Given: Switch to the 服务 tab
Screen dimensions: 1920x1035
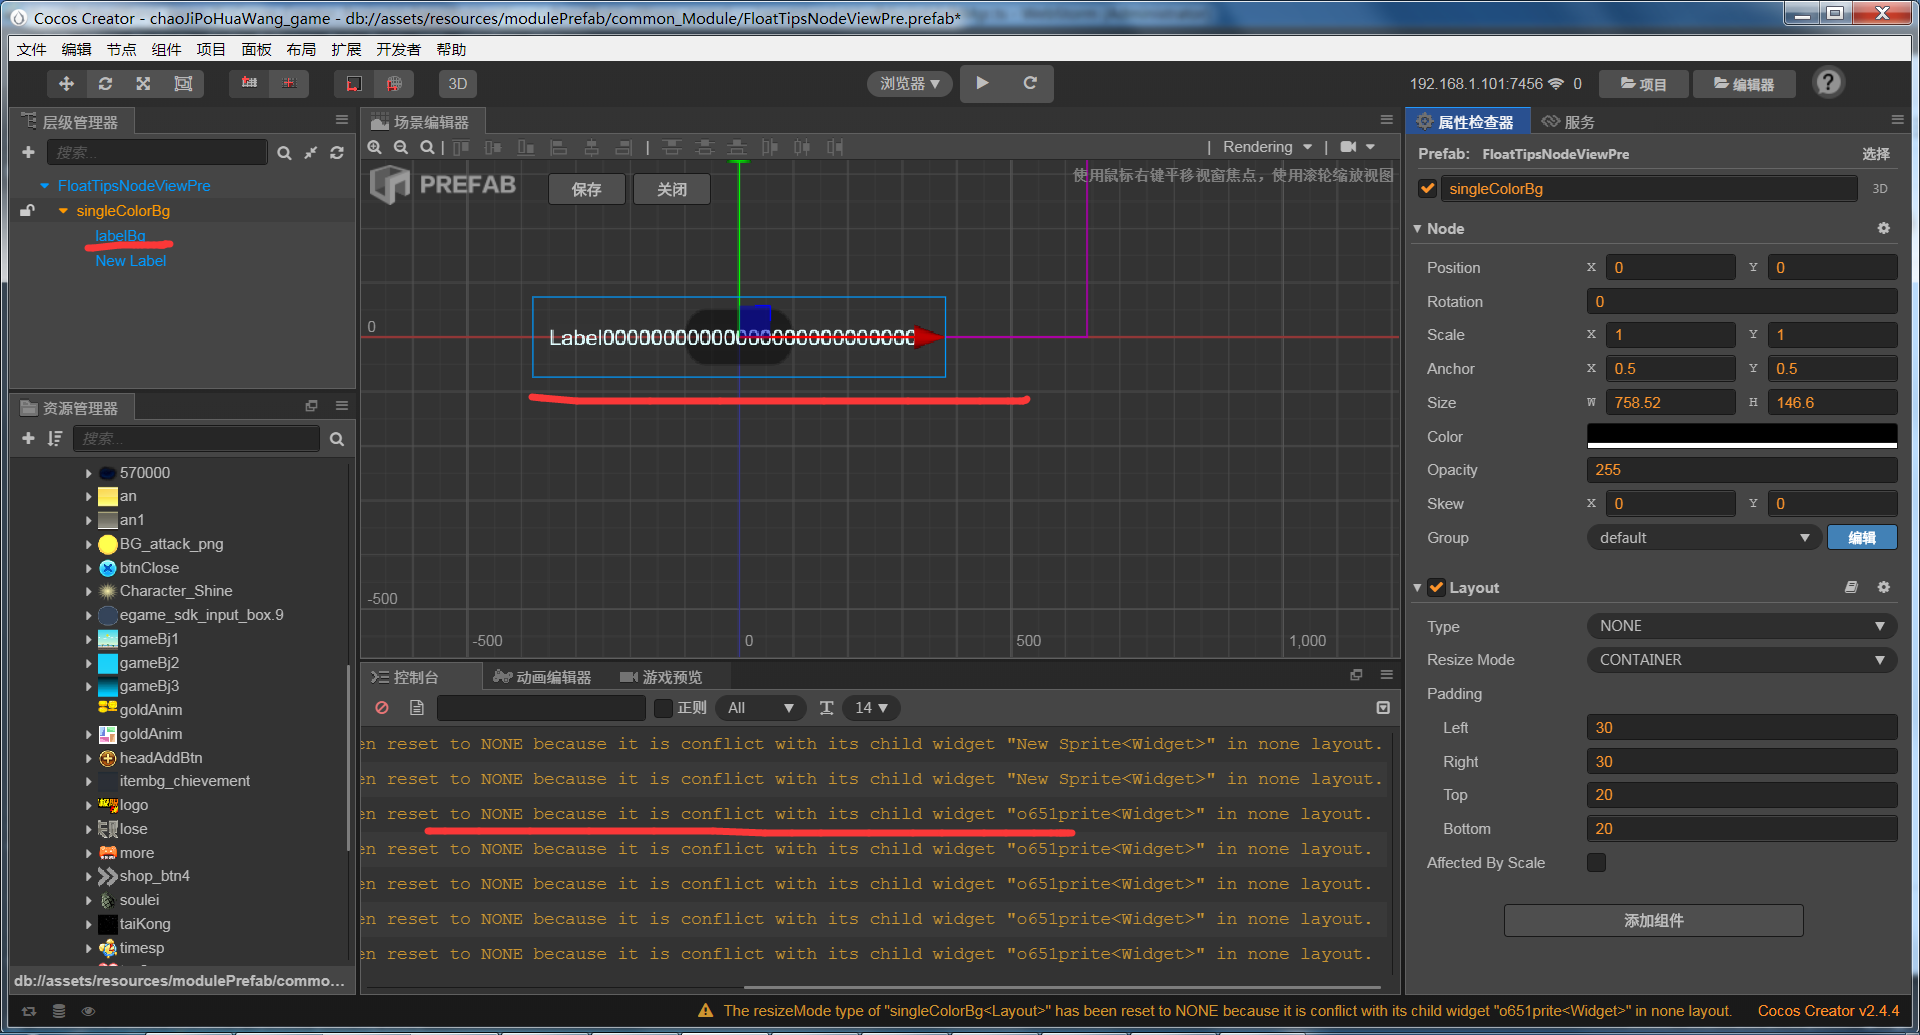Looking at the screenshot, I should pos(1568,122).
